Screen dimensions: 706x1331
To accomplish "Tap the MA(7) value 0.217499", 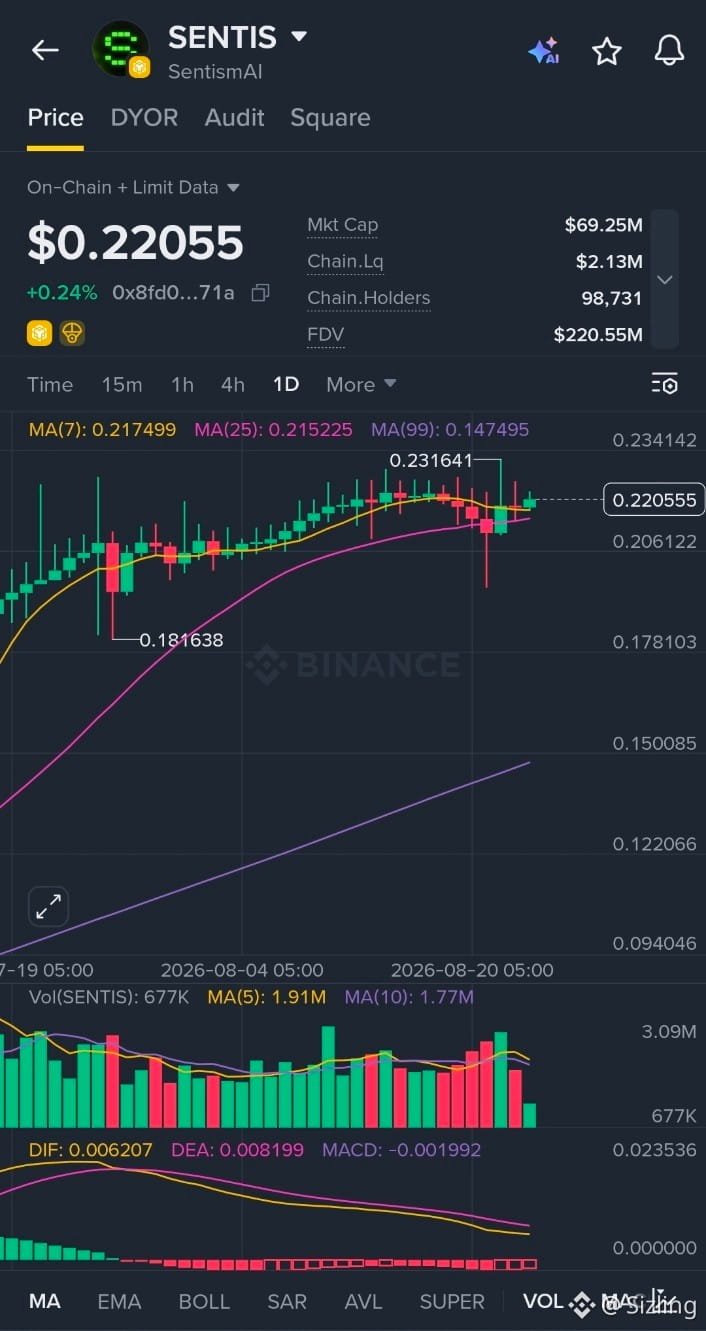I will (x=102, y=430).
